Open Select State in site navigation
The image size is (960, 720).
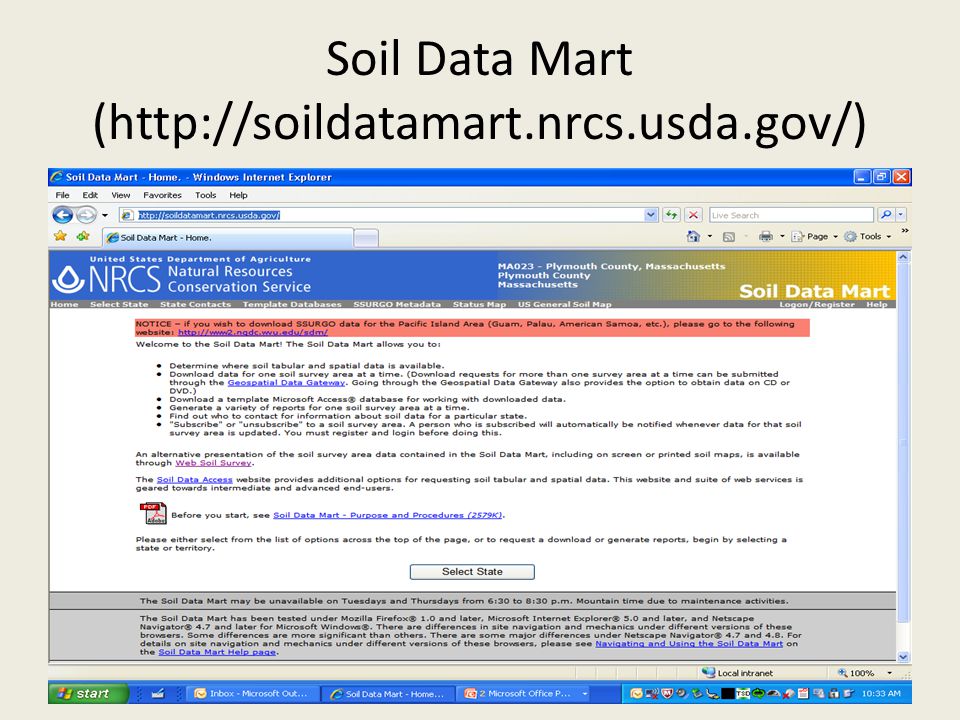point(119,304)
